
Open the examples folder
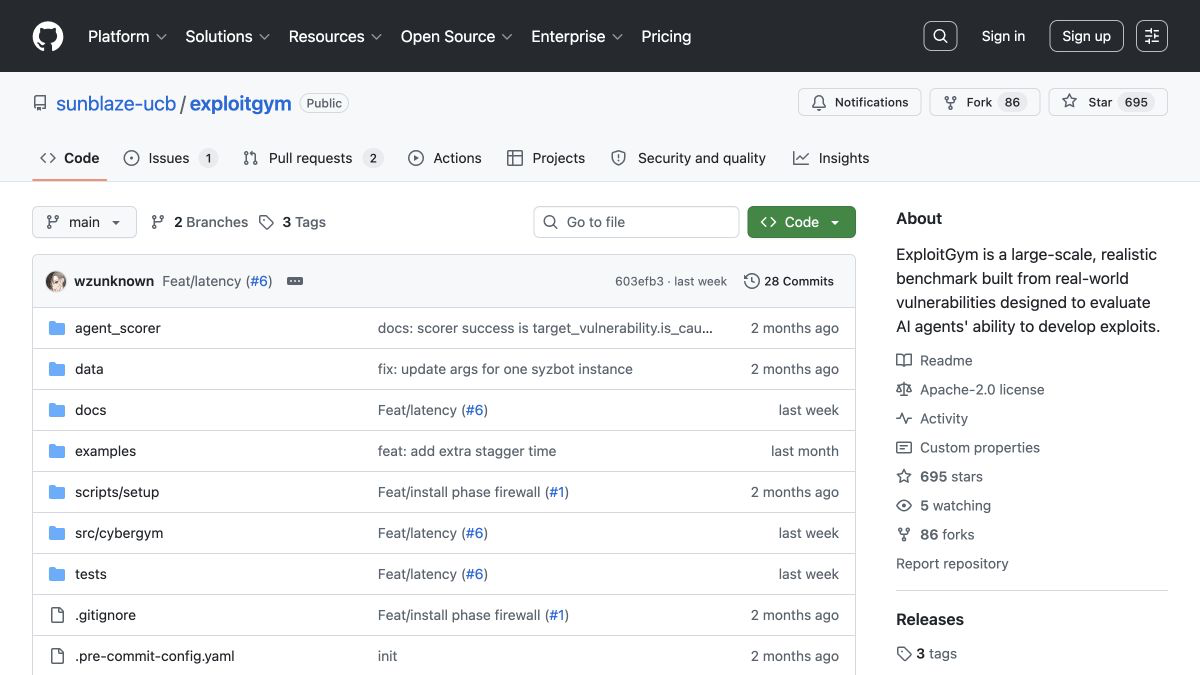pos(105,451)
